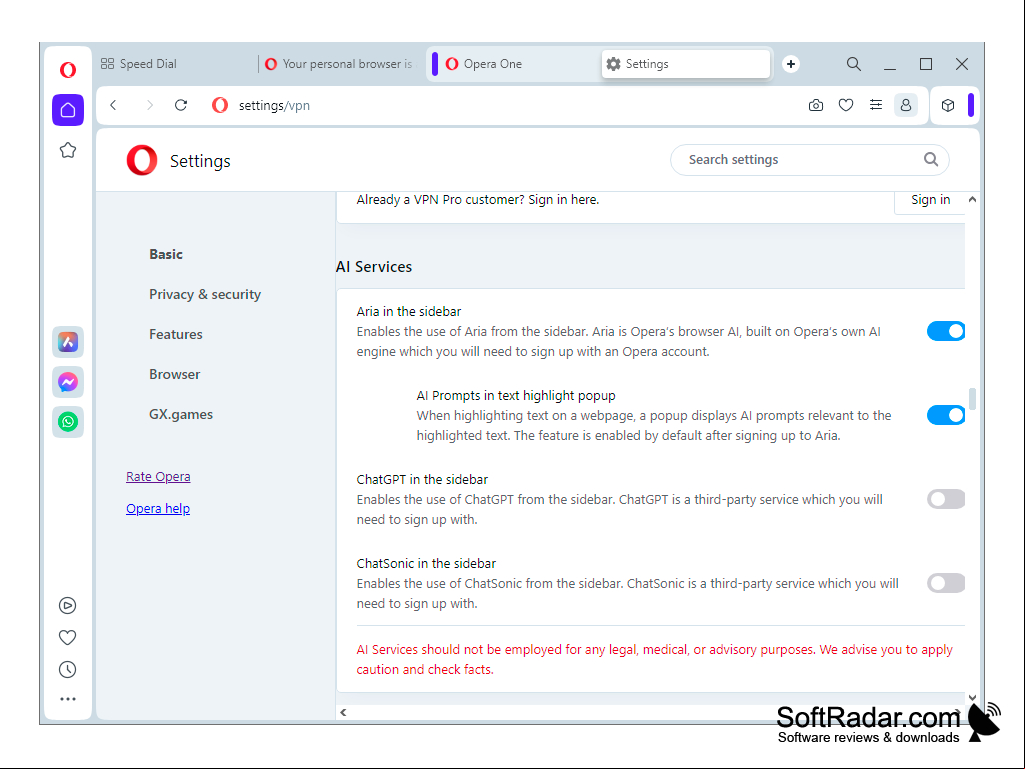
Task: Click the vertical scrollbar thumb
Action: click(973, 399)
